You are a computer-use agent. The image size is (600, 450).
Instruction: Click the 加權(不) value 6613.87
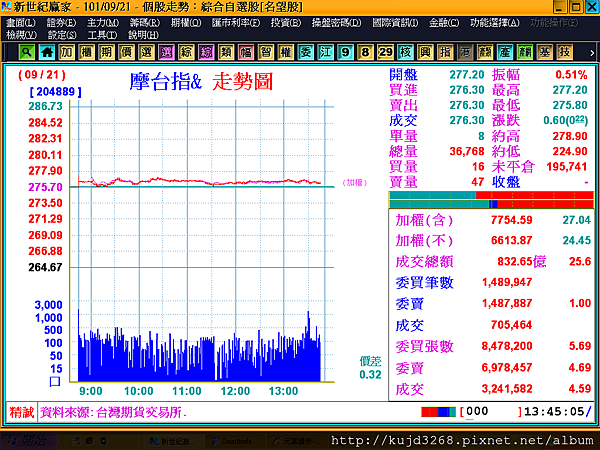pyautogui.click(x=512, y=240)
